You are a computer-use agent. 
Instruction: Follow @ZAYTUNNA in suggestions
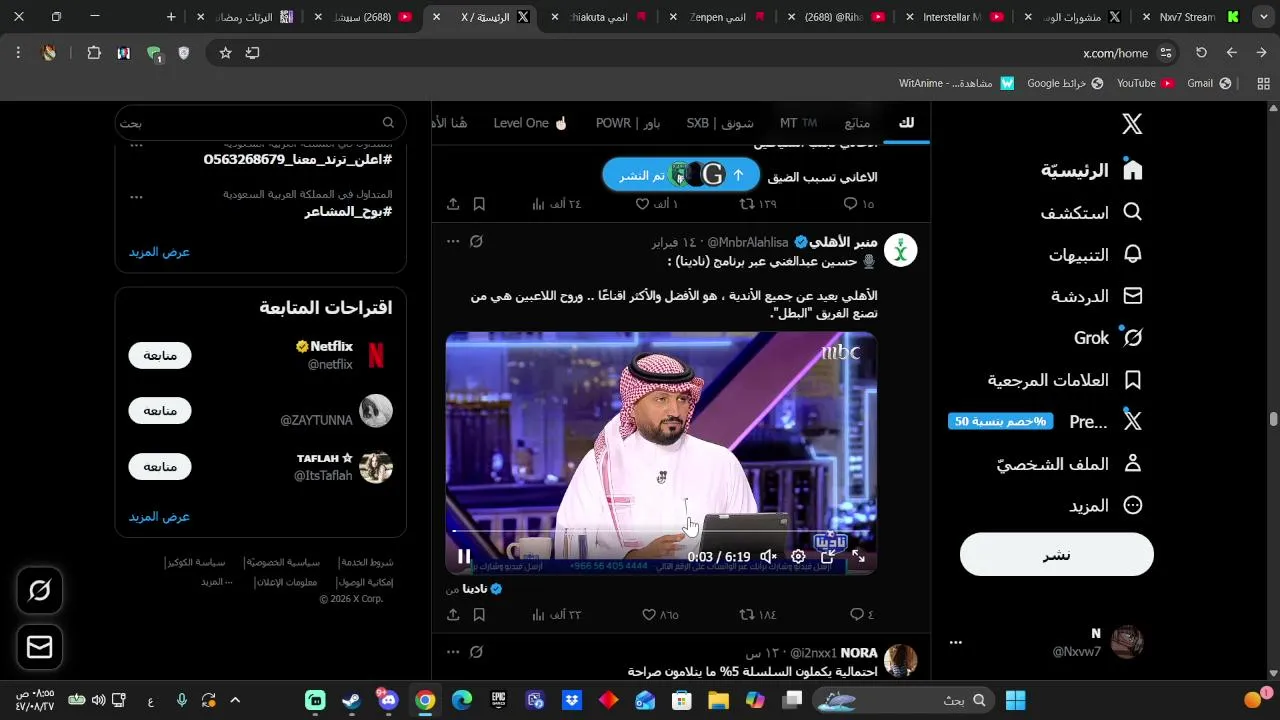160,411
